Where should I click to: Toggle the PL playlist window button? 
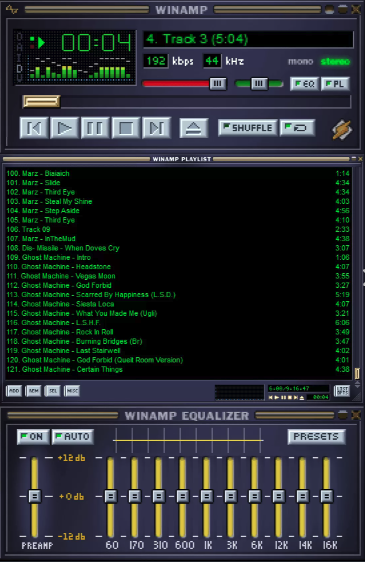coord(335,84)
